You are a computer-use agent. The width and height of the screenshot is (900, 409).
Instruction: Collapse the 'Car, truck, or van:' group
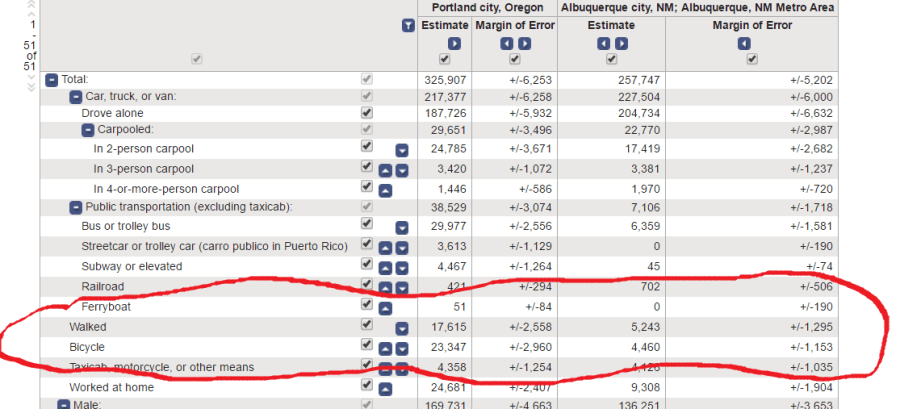[75, 97]
